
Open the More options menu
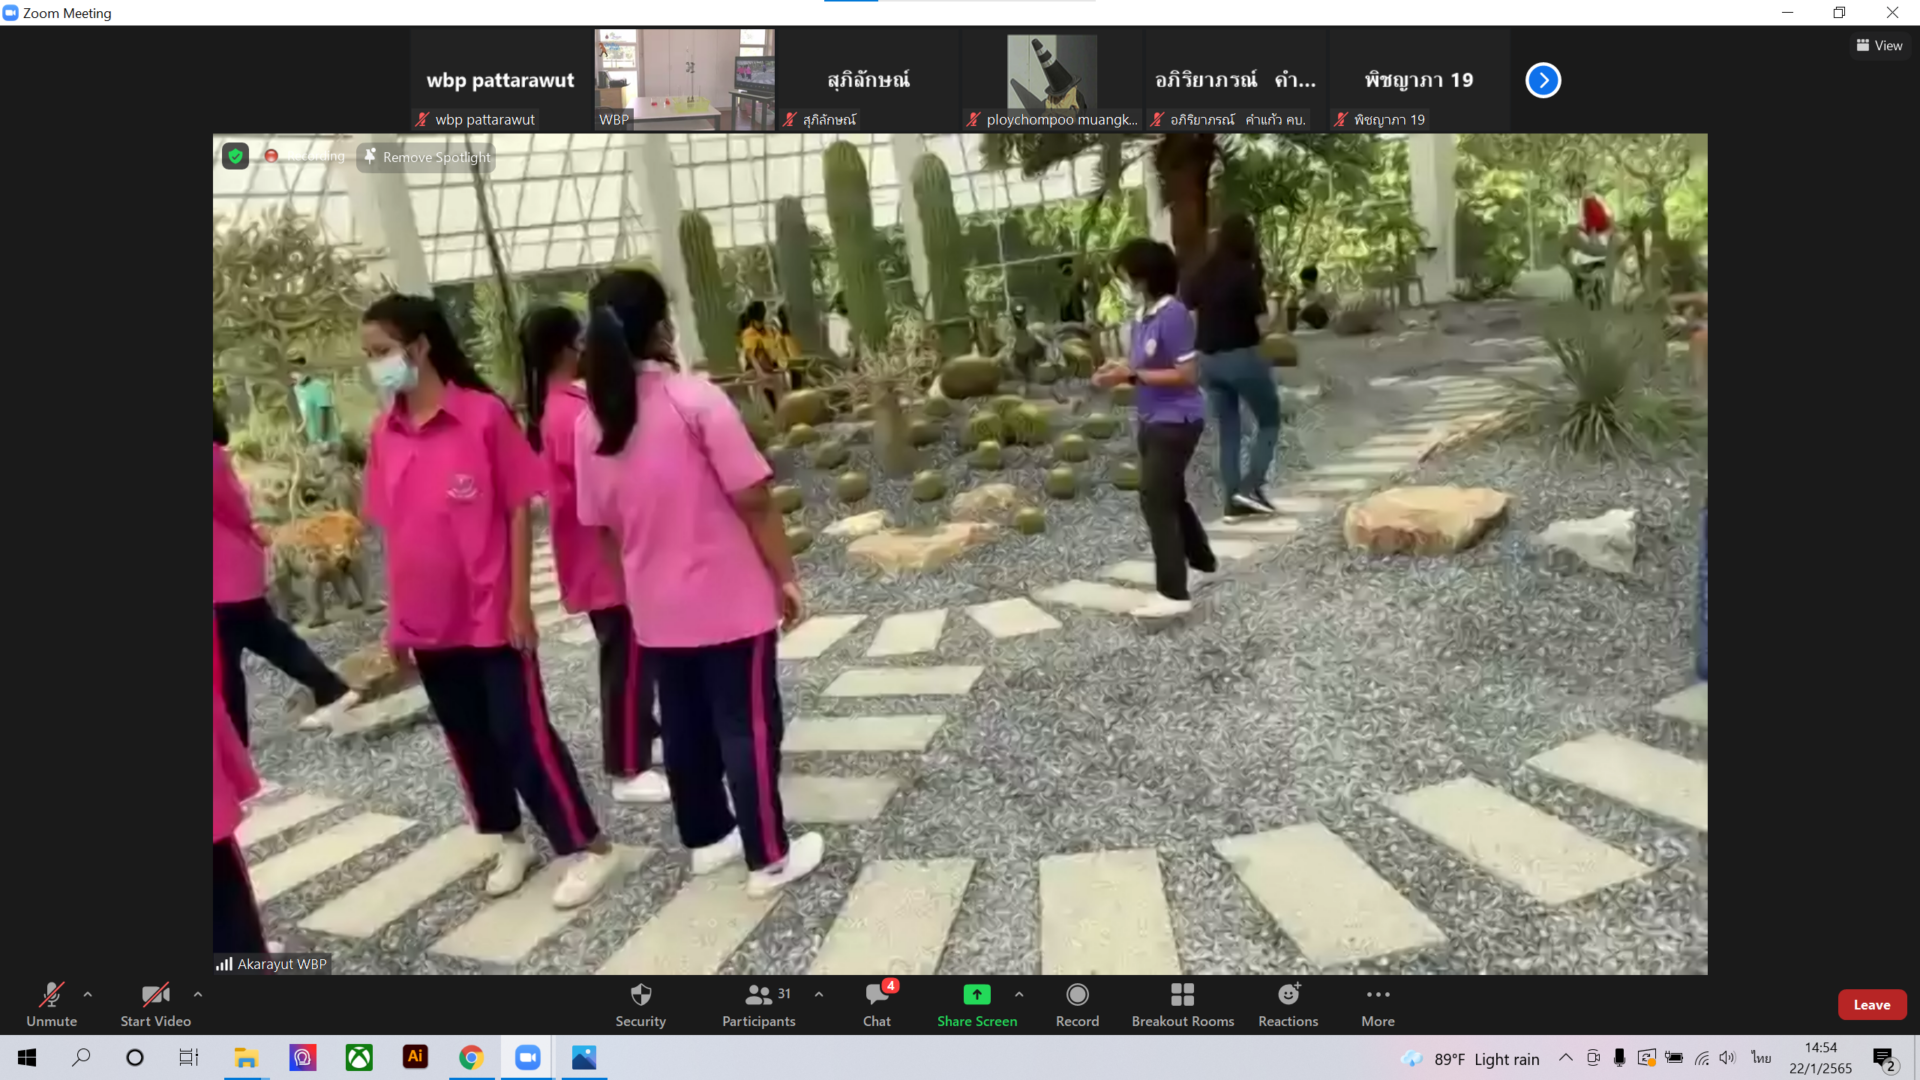coord(1377,1004)
